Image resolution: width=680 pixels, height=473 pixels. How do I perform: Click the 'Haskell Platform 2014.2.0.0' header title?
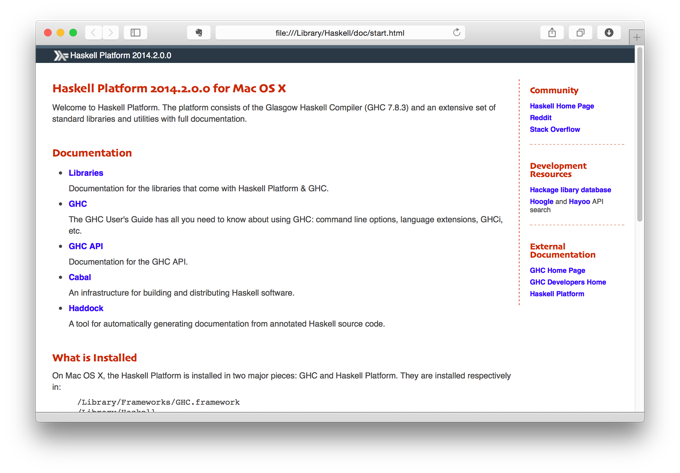(x=121, y=55)
